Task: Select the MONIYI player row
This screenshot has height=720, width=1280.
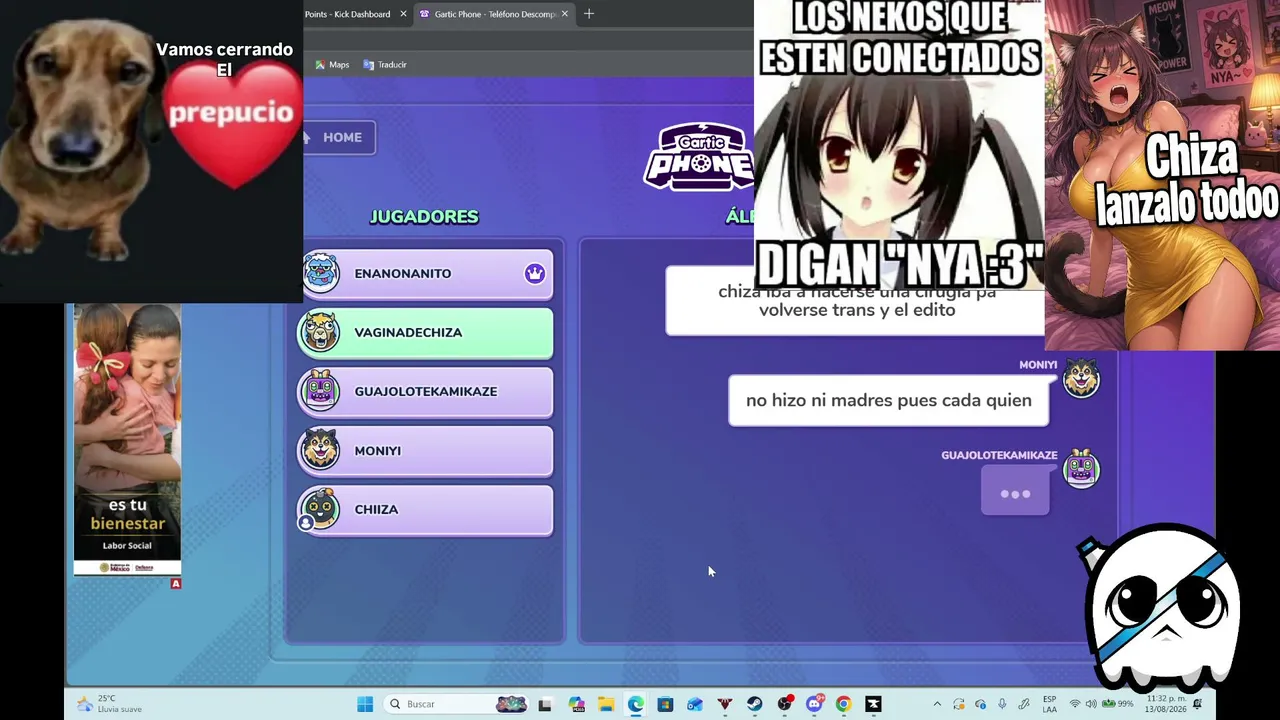Action: click(426, 451)
